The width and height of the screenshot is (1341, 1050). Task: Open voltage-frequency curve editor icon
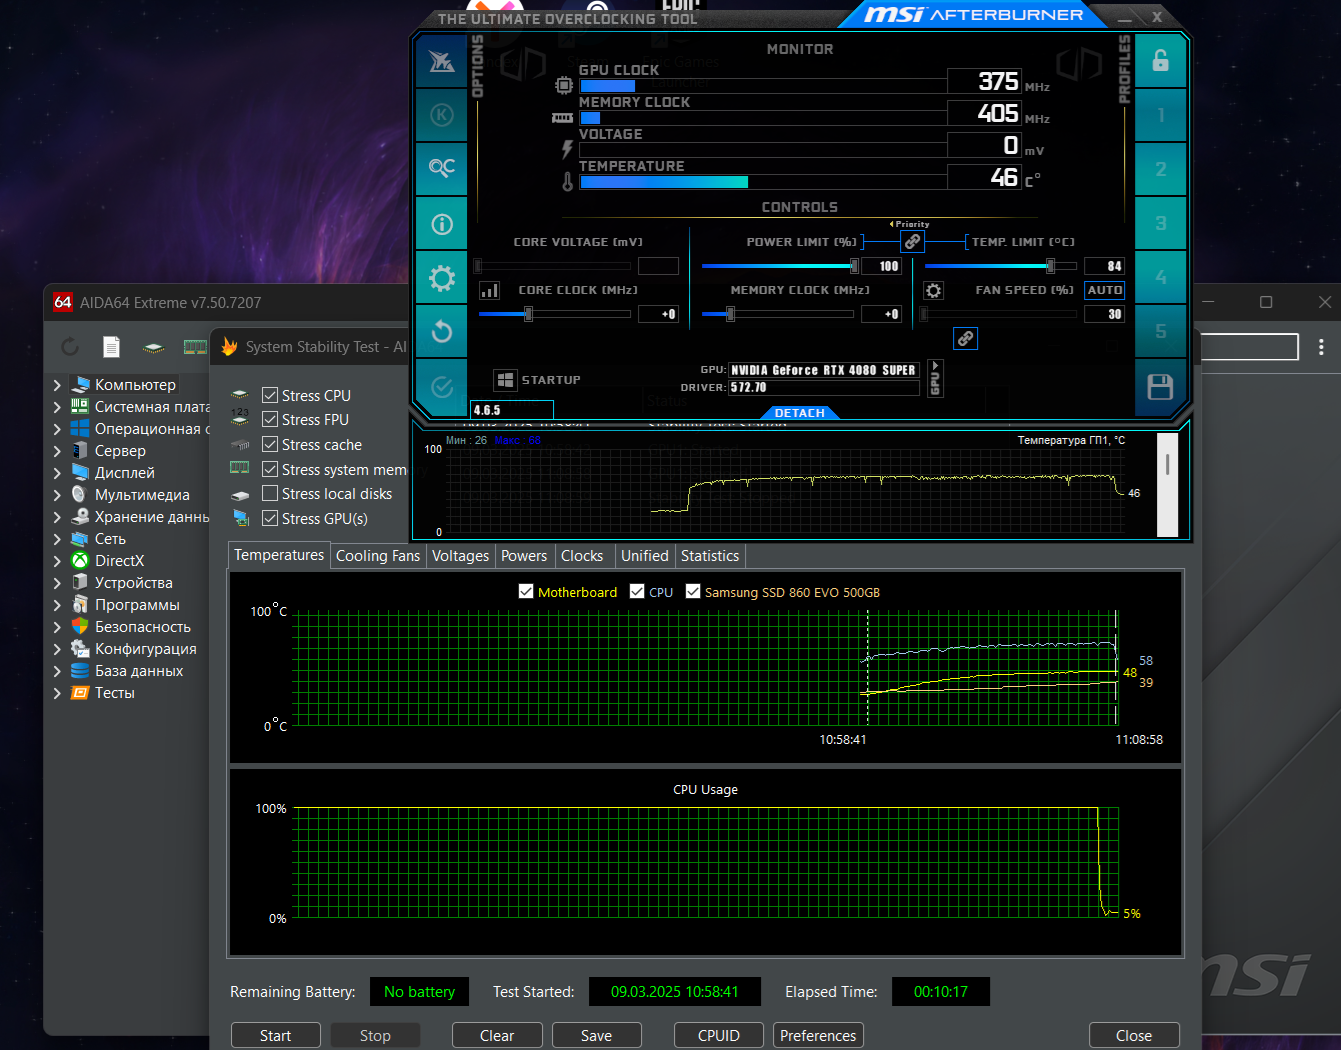(490, 290)
